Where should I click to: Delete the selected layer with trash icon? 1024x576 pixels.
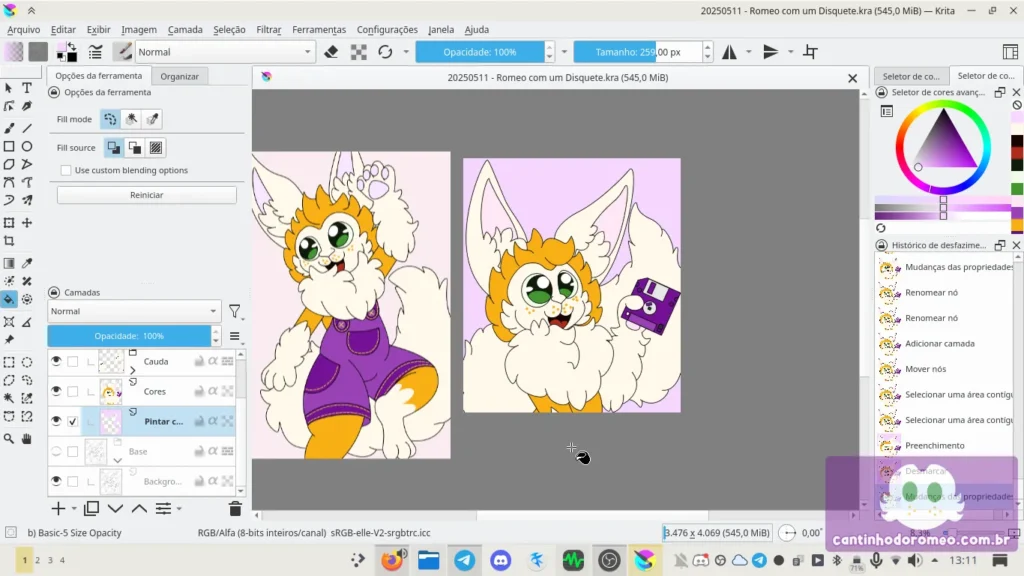pos(235,508)
